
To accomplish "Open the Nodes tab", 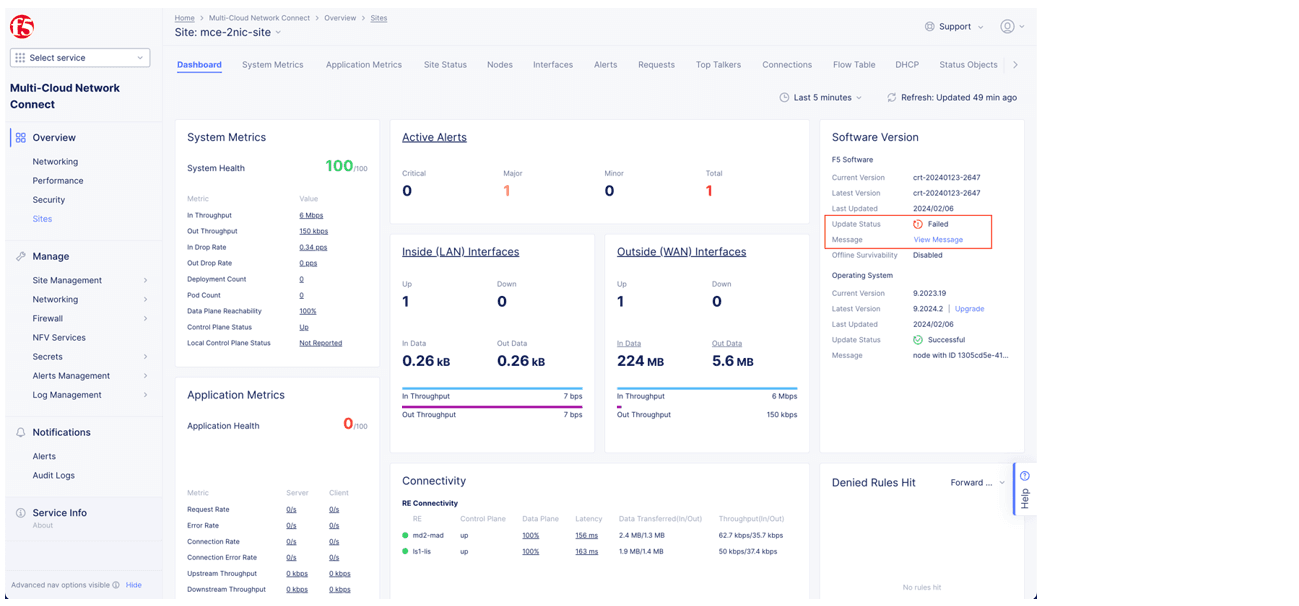I will pyautogui.click(x=500, y=65).
